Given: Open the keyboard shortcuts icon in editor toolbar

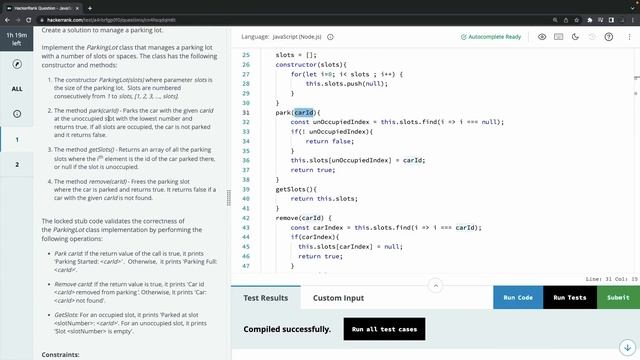Looking at the screenshot, I should click(558, 37).
